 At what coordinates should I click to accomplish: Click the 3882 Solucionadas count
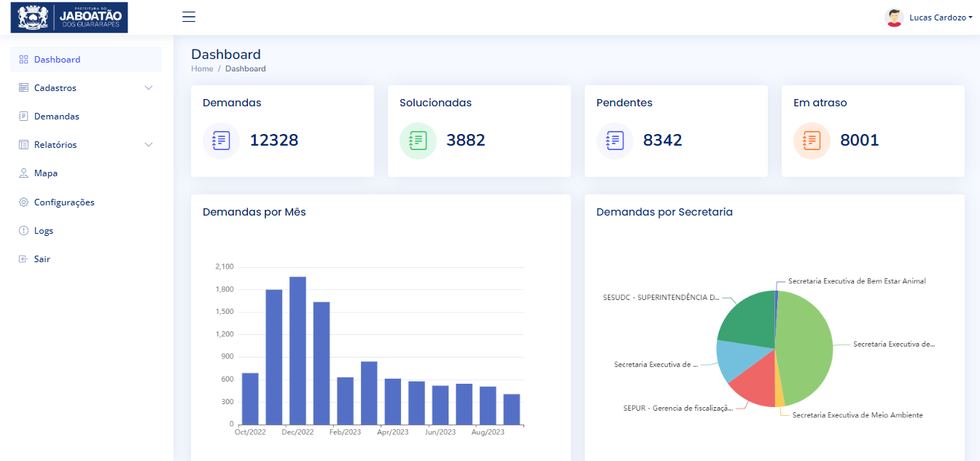(x=466, y=141)
